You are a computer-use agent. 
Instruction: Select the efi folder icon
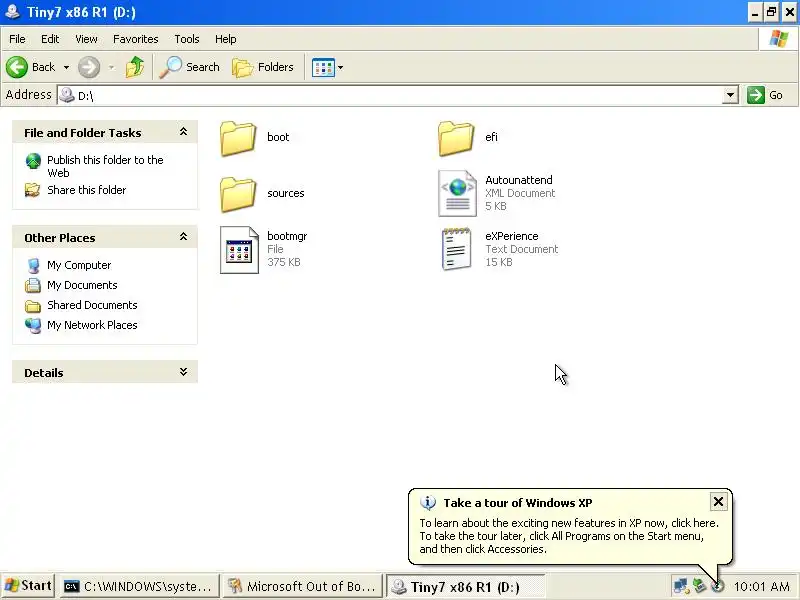coord(456,138)
